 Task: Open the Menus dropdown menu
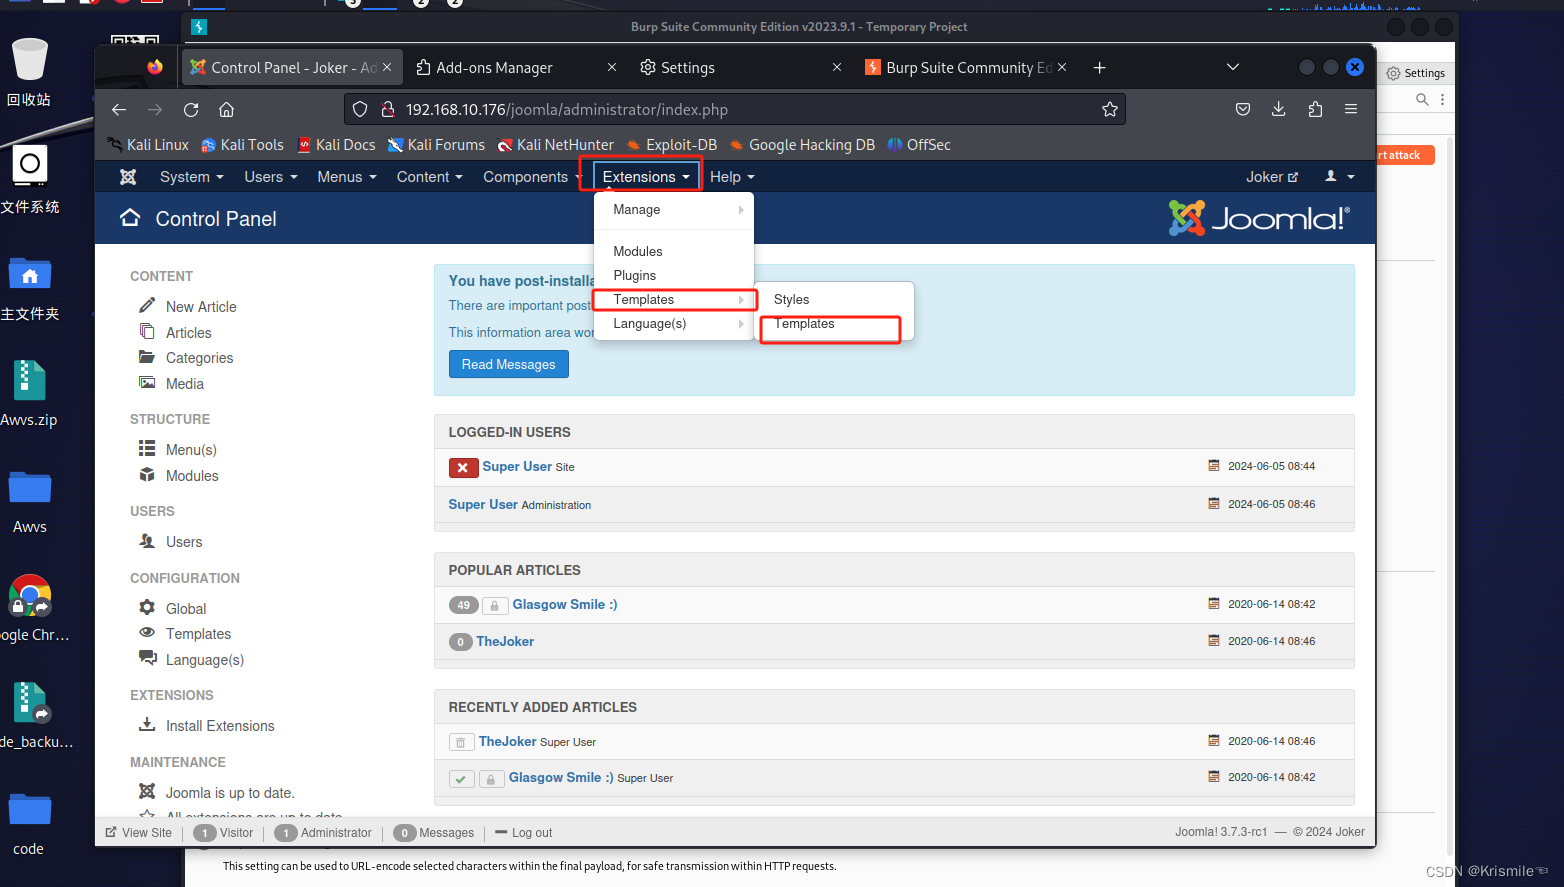347,177
